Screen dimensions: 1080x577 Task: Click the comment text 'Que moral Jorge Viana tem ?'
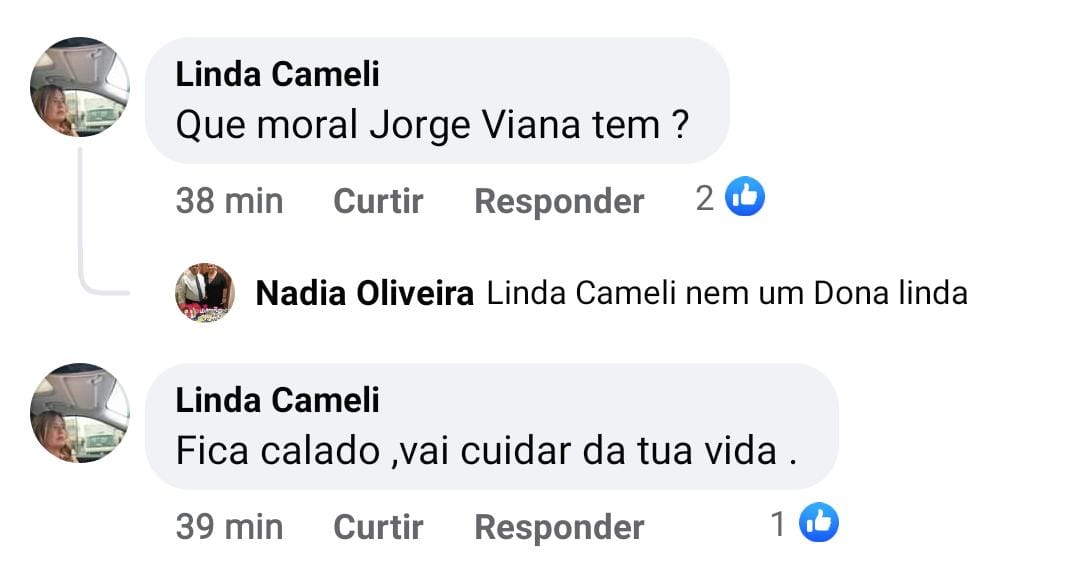click(x=432, y=125)
